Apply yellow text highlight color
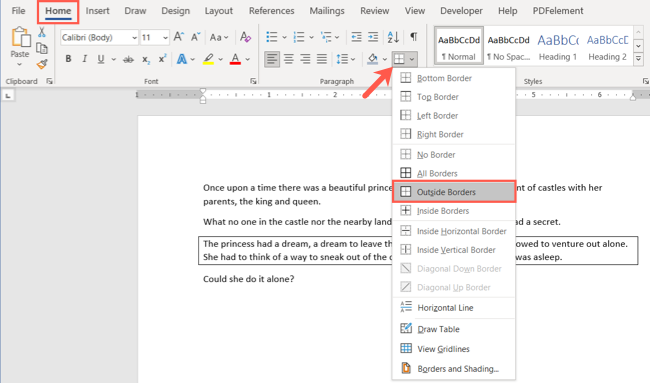 tap(209, 59)
